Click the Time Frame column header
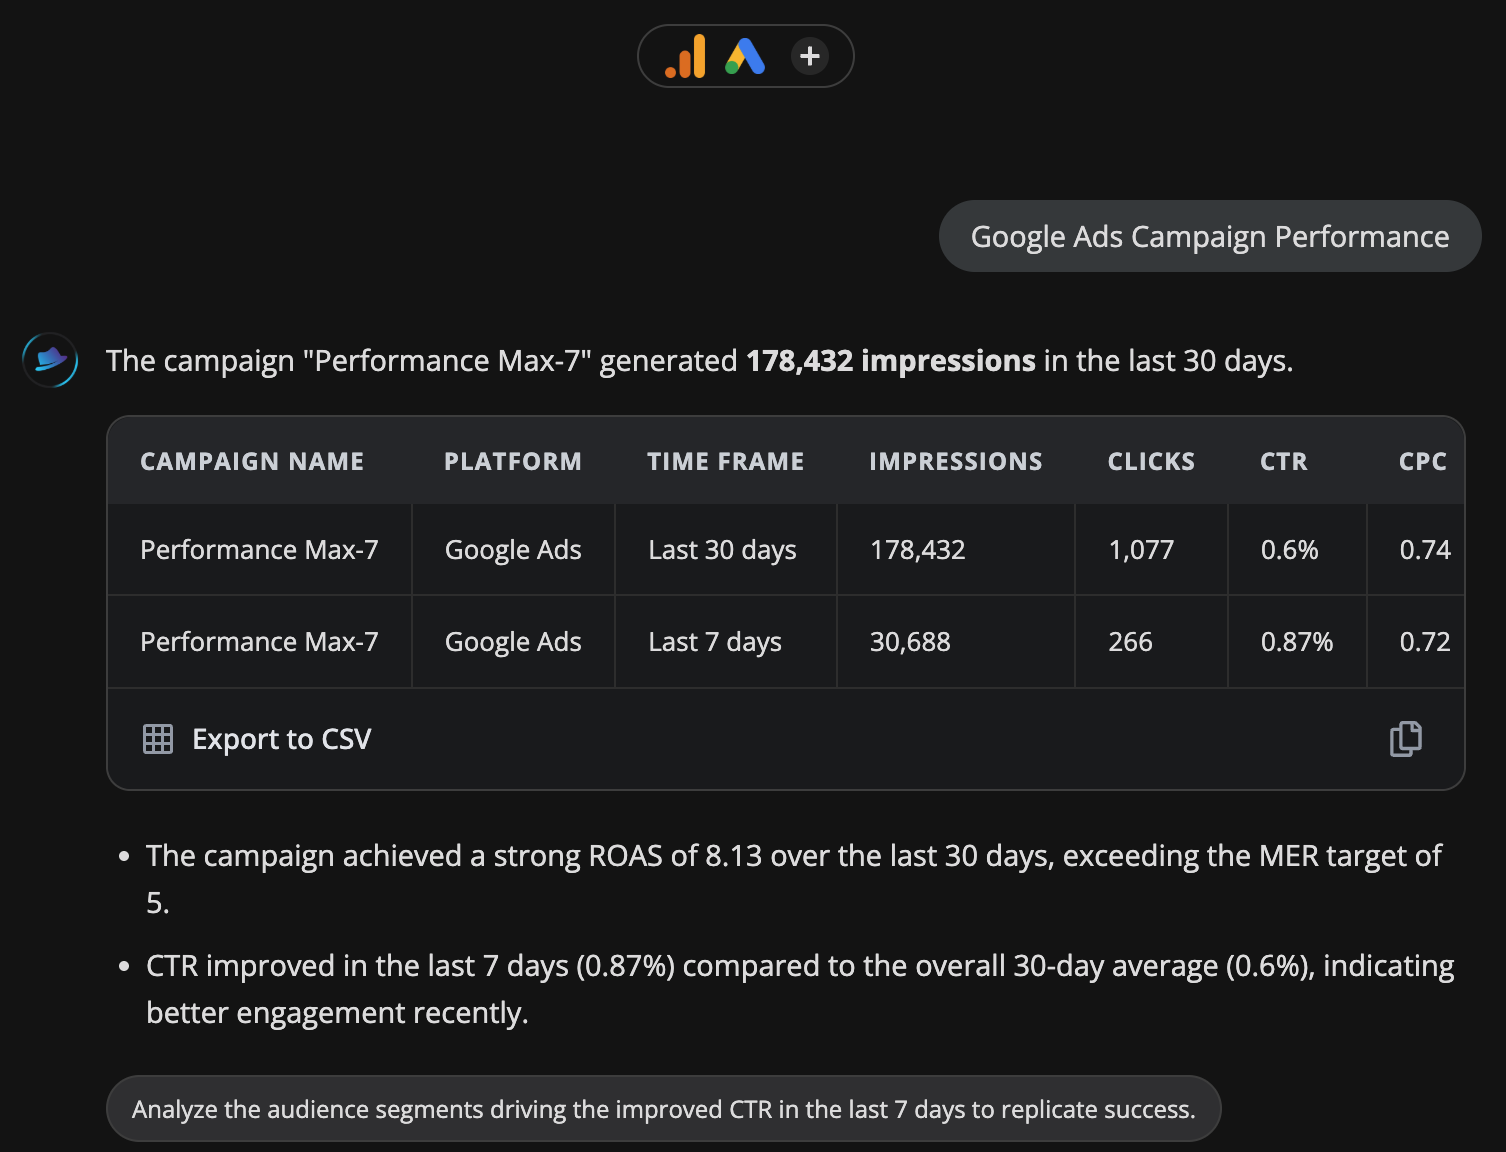The image size is (1506, 1152). click(x=725, y=461)
